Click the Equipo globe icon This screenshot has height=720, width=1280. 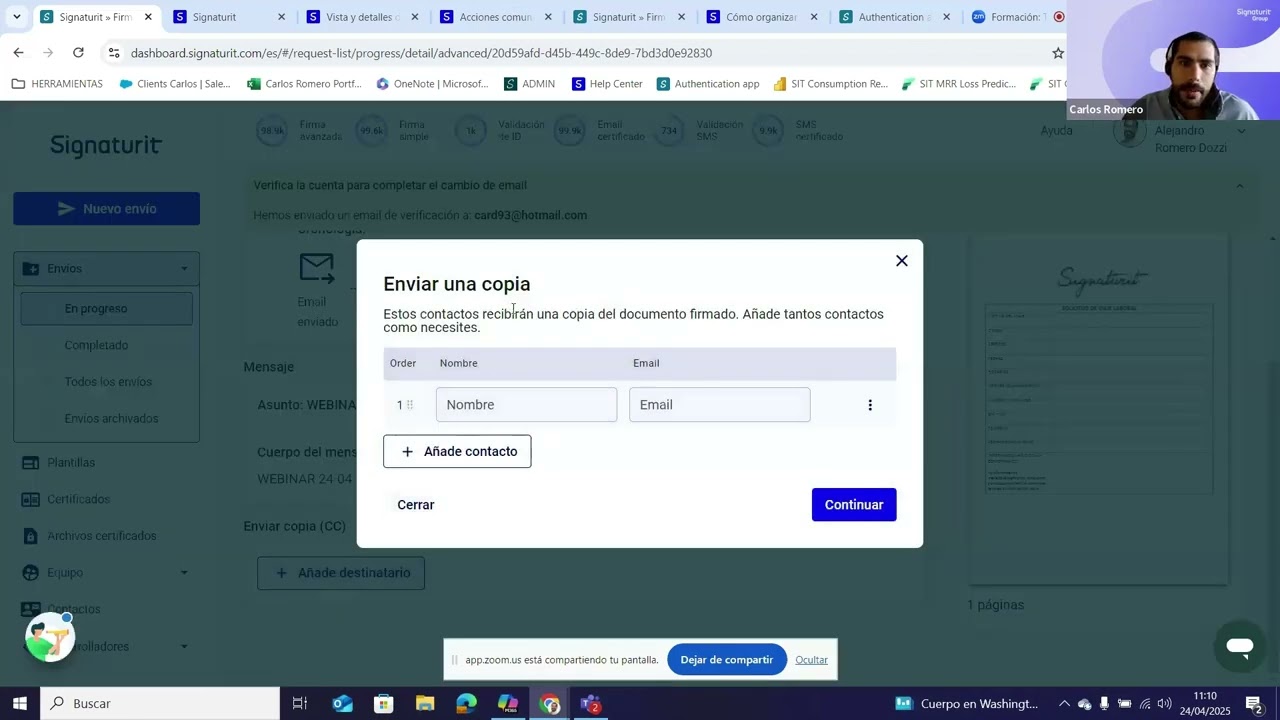(30, 573)
